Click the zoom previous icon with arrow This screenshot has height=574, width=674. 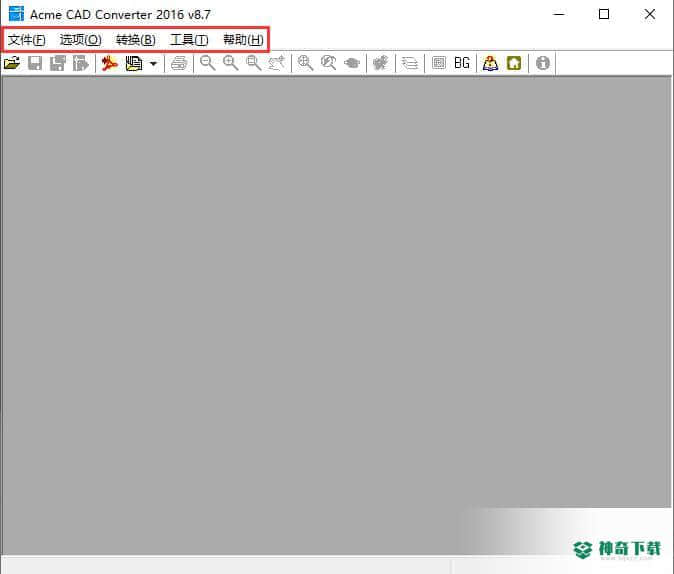[276, 63]
